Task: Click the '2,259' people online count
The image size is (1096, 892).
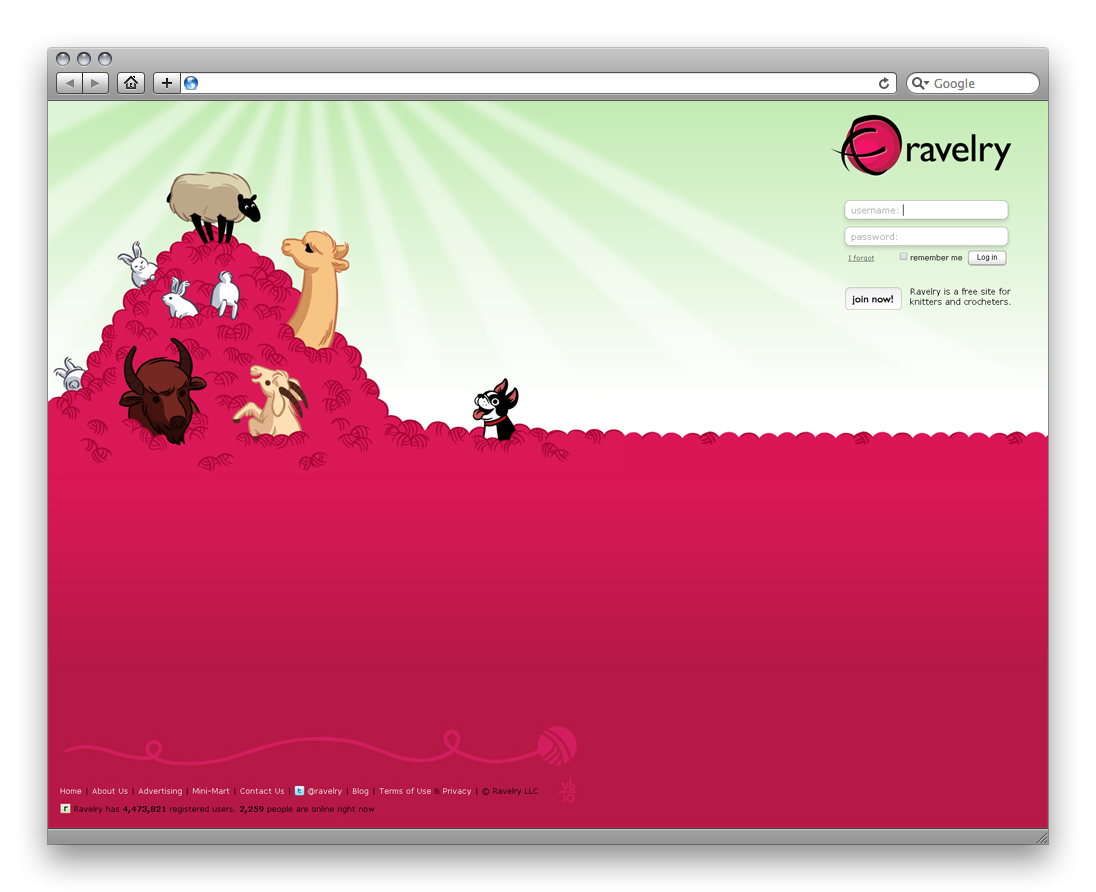Action: [x=252, y=809]
